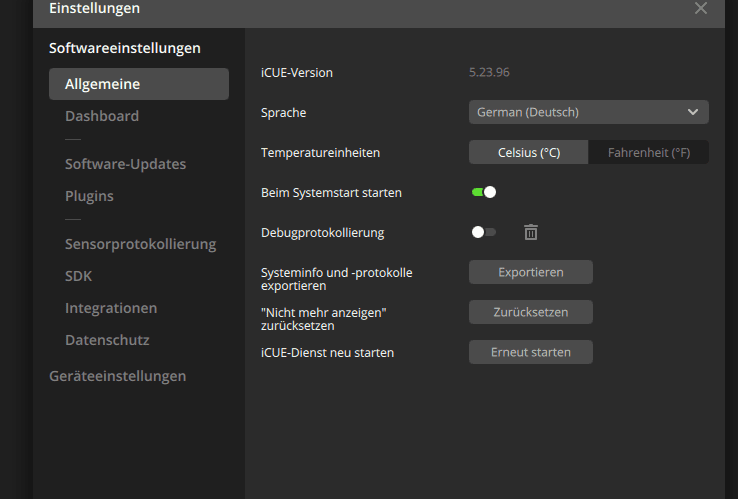
Task: Expand Geräteeinstellungen in the sidebar
Action: pyautogui.click(x=117, y=376)
